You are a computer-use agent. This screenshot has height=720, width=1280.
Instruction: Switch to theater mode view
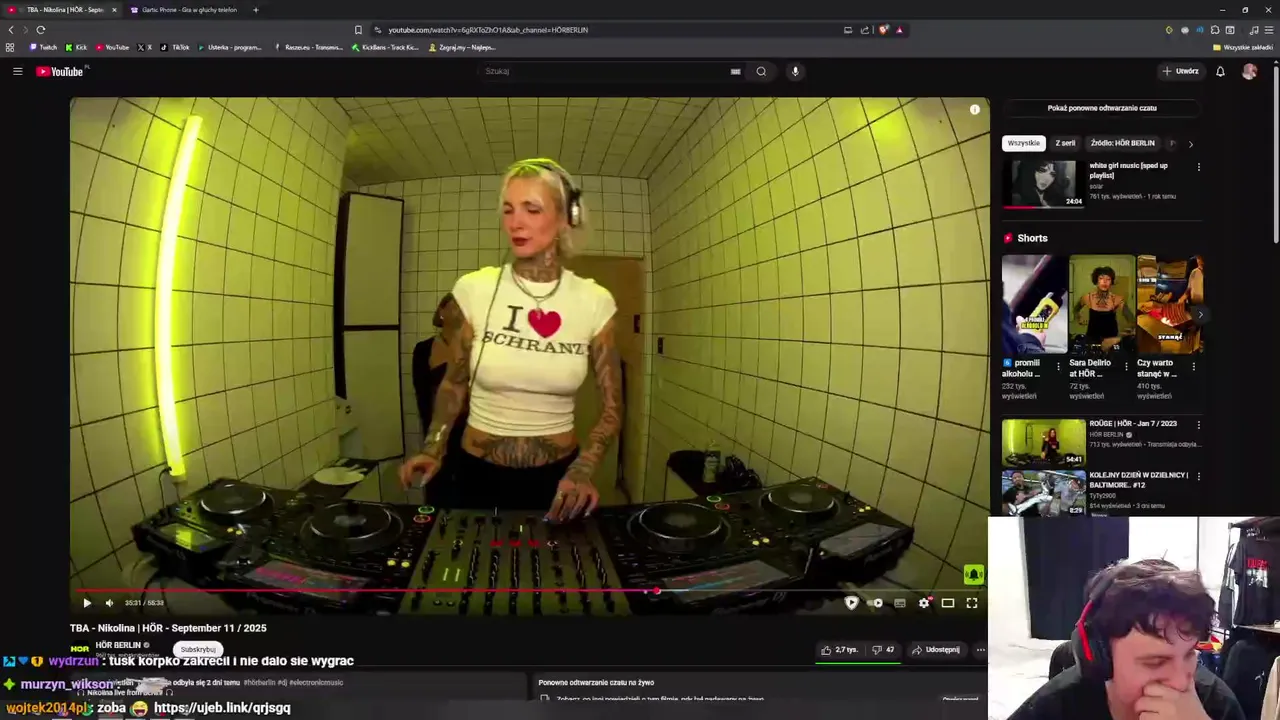click(948, 603)
